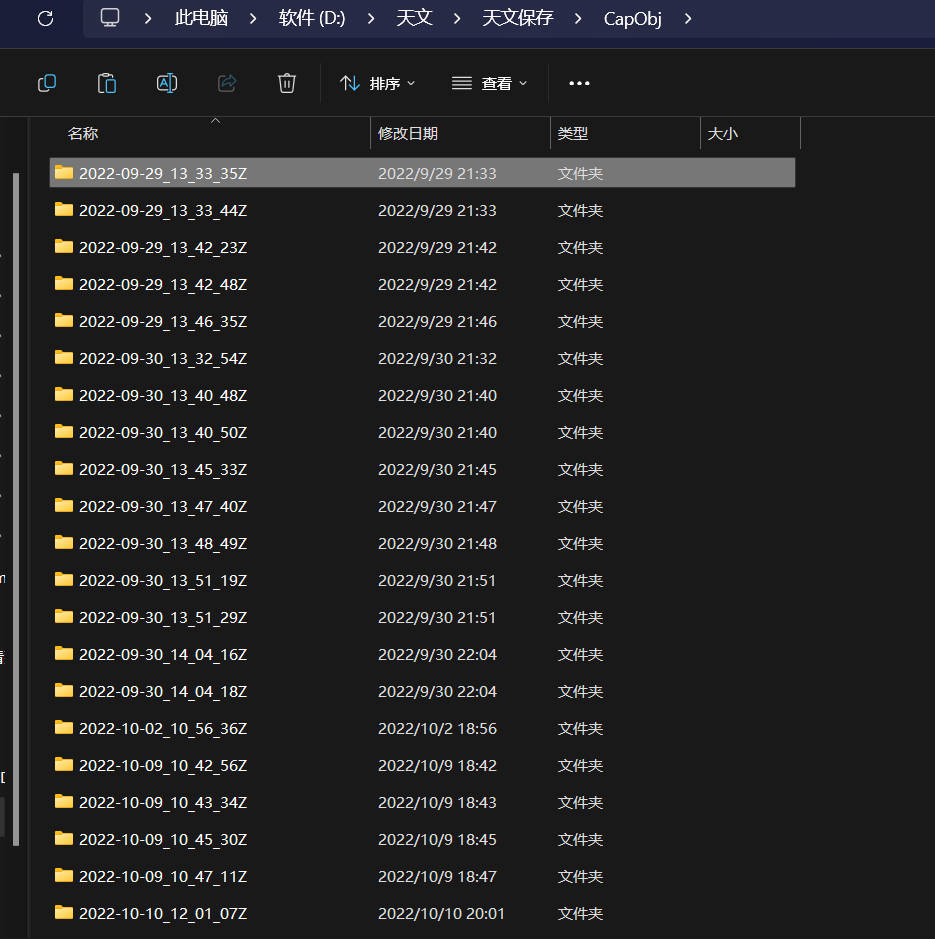The width and height of the screenshot is (935, 939).
Task: Select folder 2022-09-29_13_33_35Z
Action: point(162,173)
